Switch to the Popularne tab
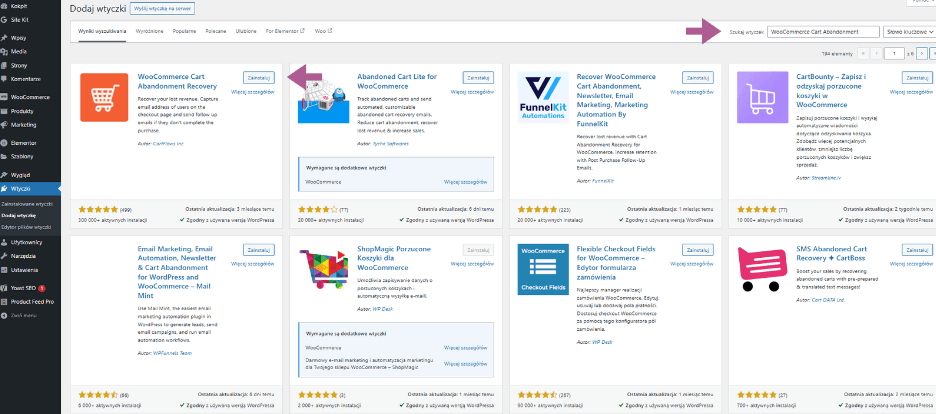Viewport: 936px width, 414px height. click(184, 31)
